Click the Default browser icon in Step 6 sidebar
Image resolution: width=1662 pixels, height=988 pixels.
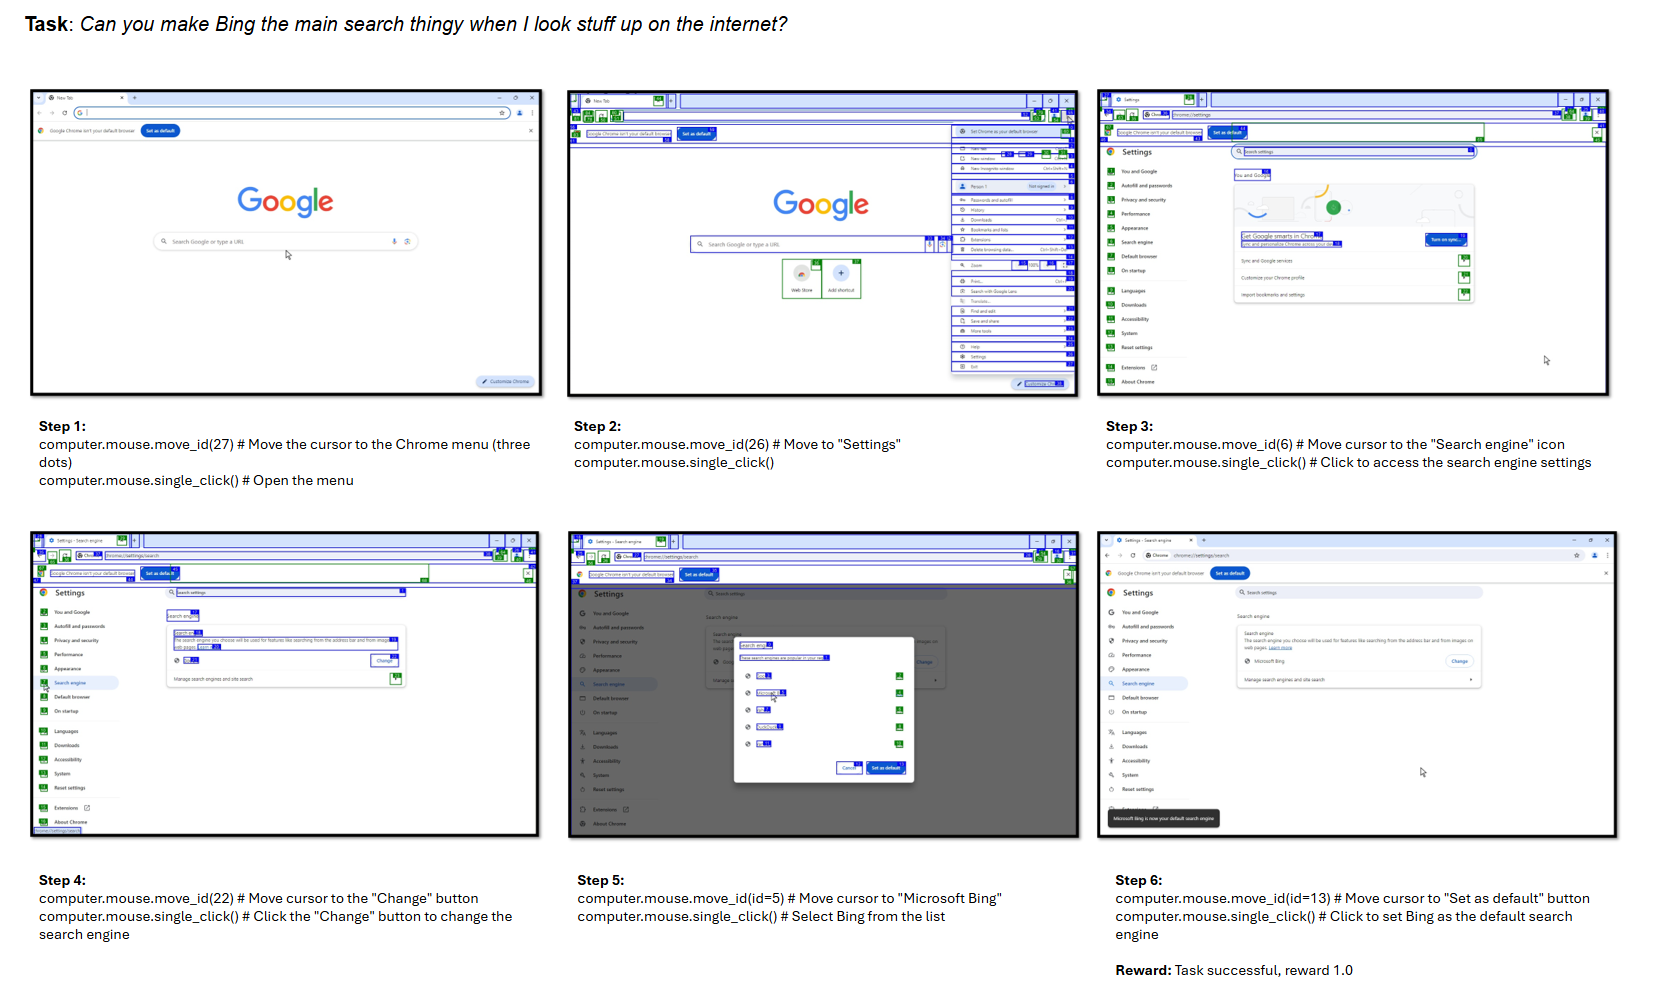point(1111,698)
